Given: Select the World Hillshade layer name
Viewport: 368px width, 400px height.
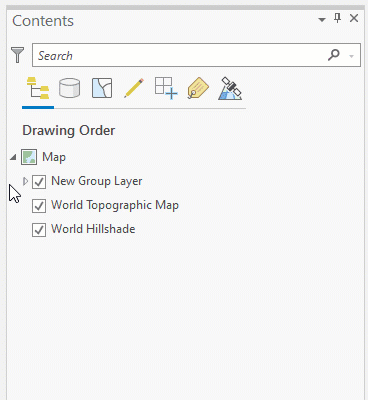Looking at the screenshot, I should click(93, 229).
